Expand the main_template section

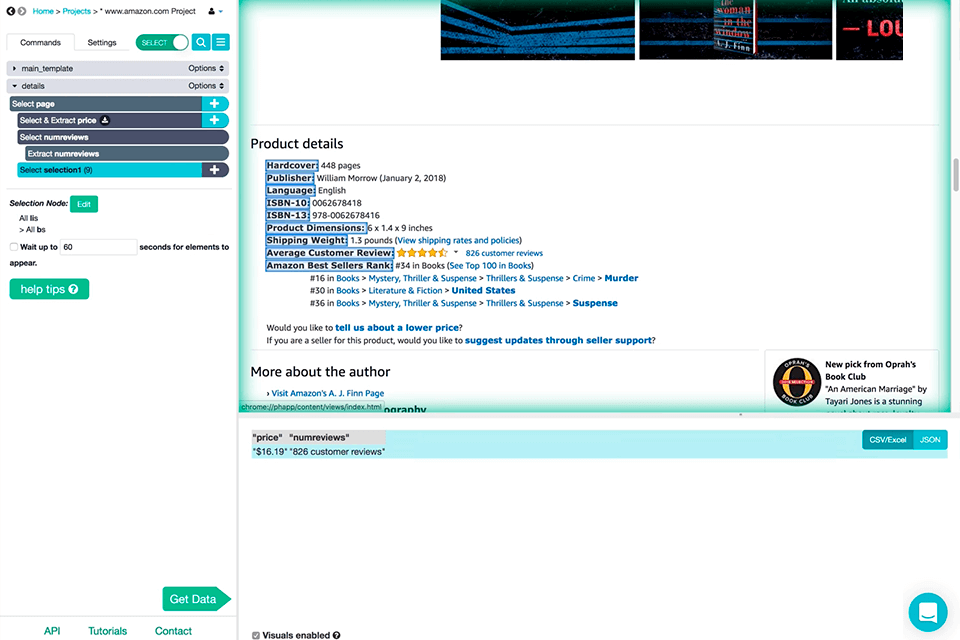(x=15, y=69)
